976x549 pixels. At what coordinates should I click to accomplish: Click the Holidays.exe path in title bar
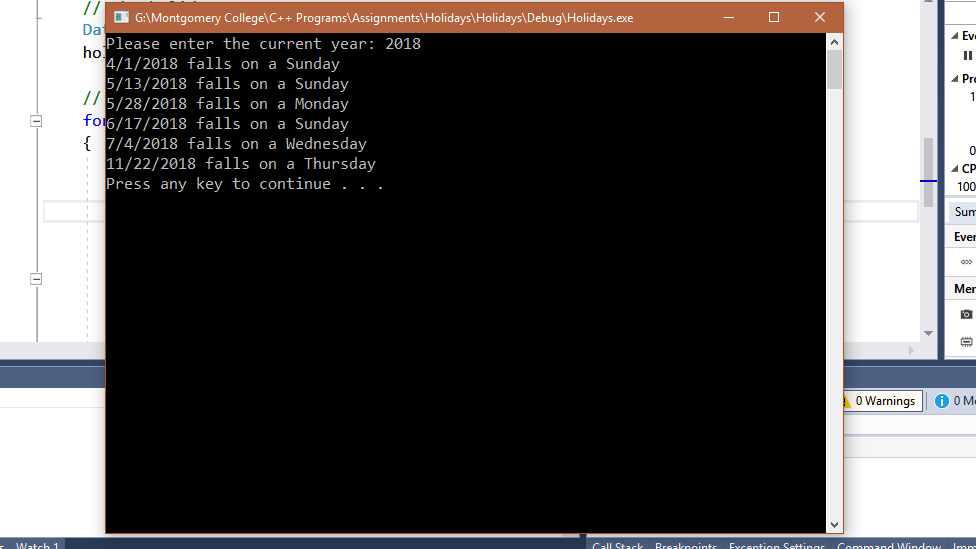point(384,18)
